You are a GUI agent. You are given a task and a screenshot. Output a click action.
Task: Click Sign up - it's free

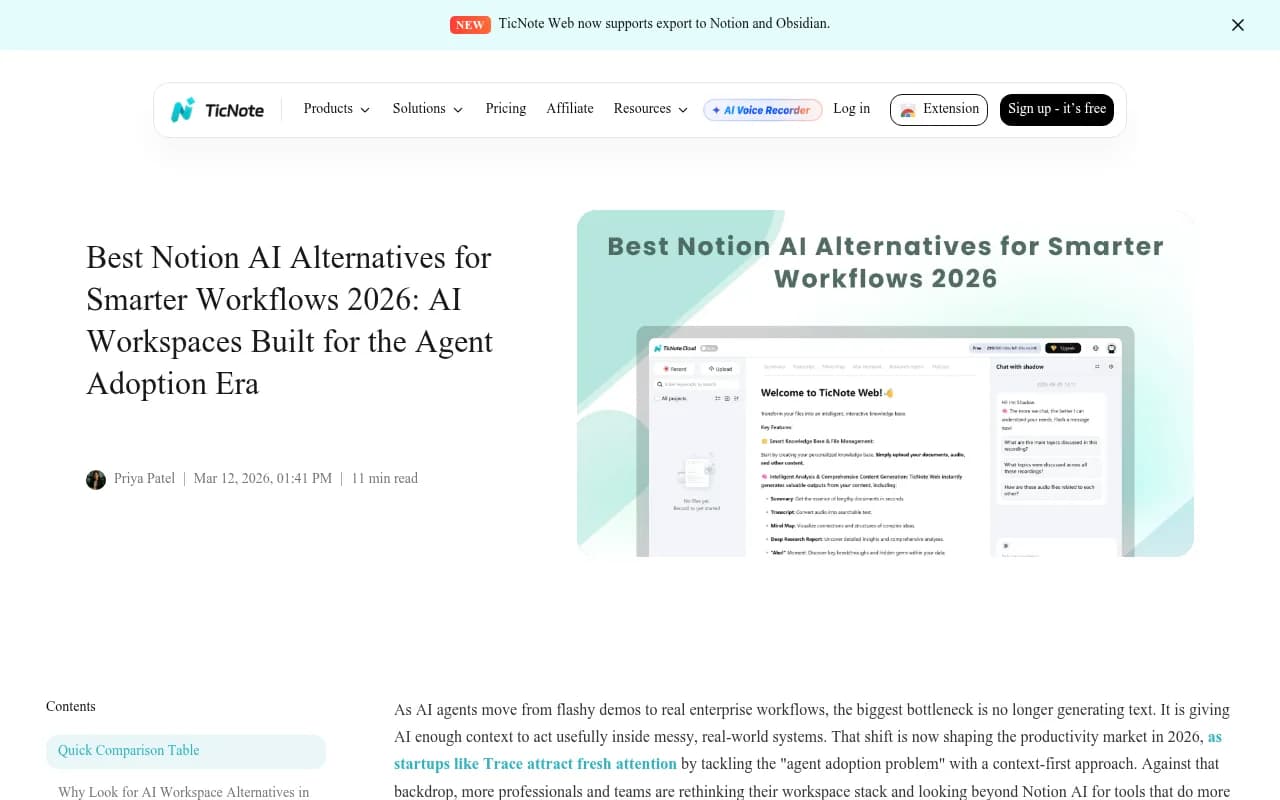pos(1057,110)
